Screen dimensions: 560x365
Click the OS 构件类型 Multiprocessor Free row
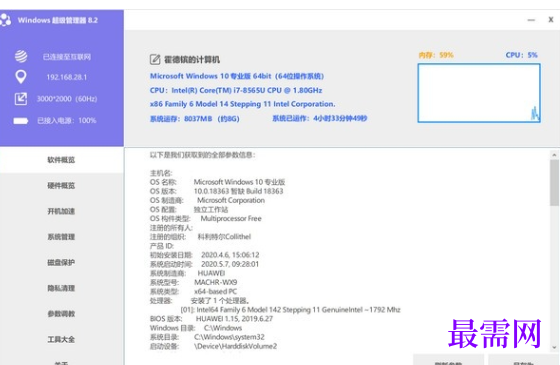[206, 219]
